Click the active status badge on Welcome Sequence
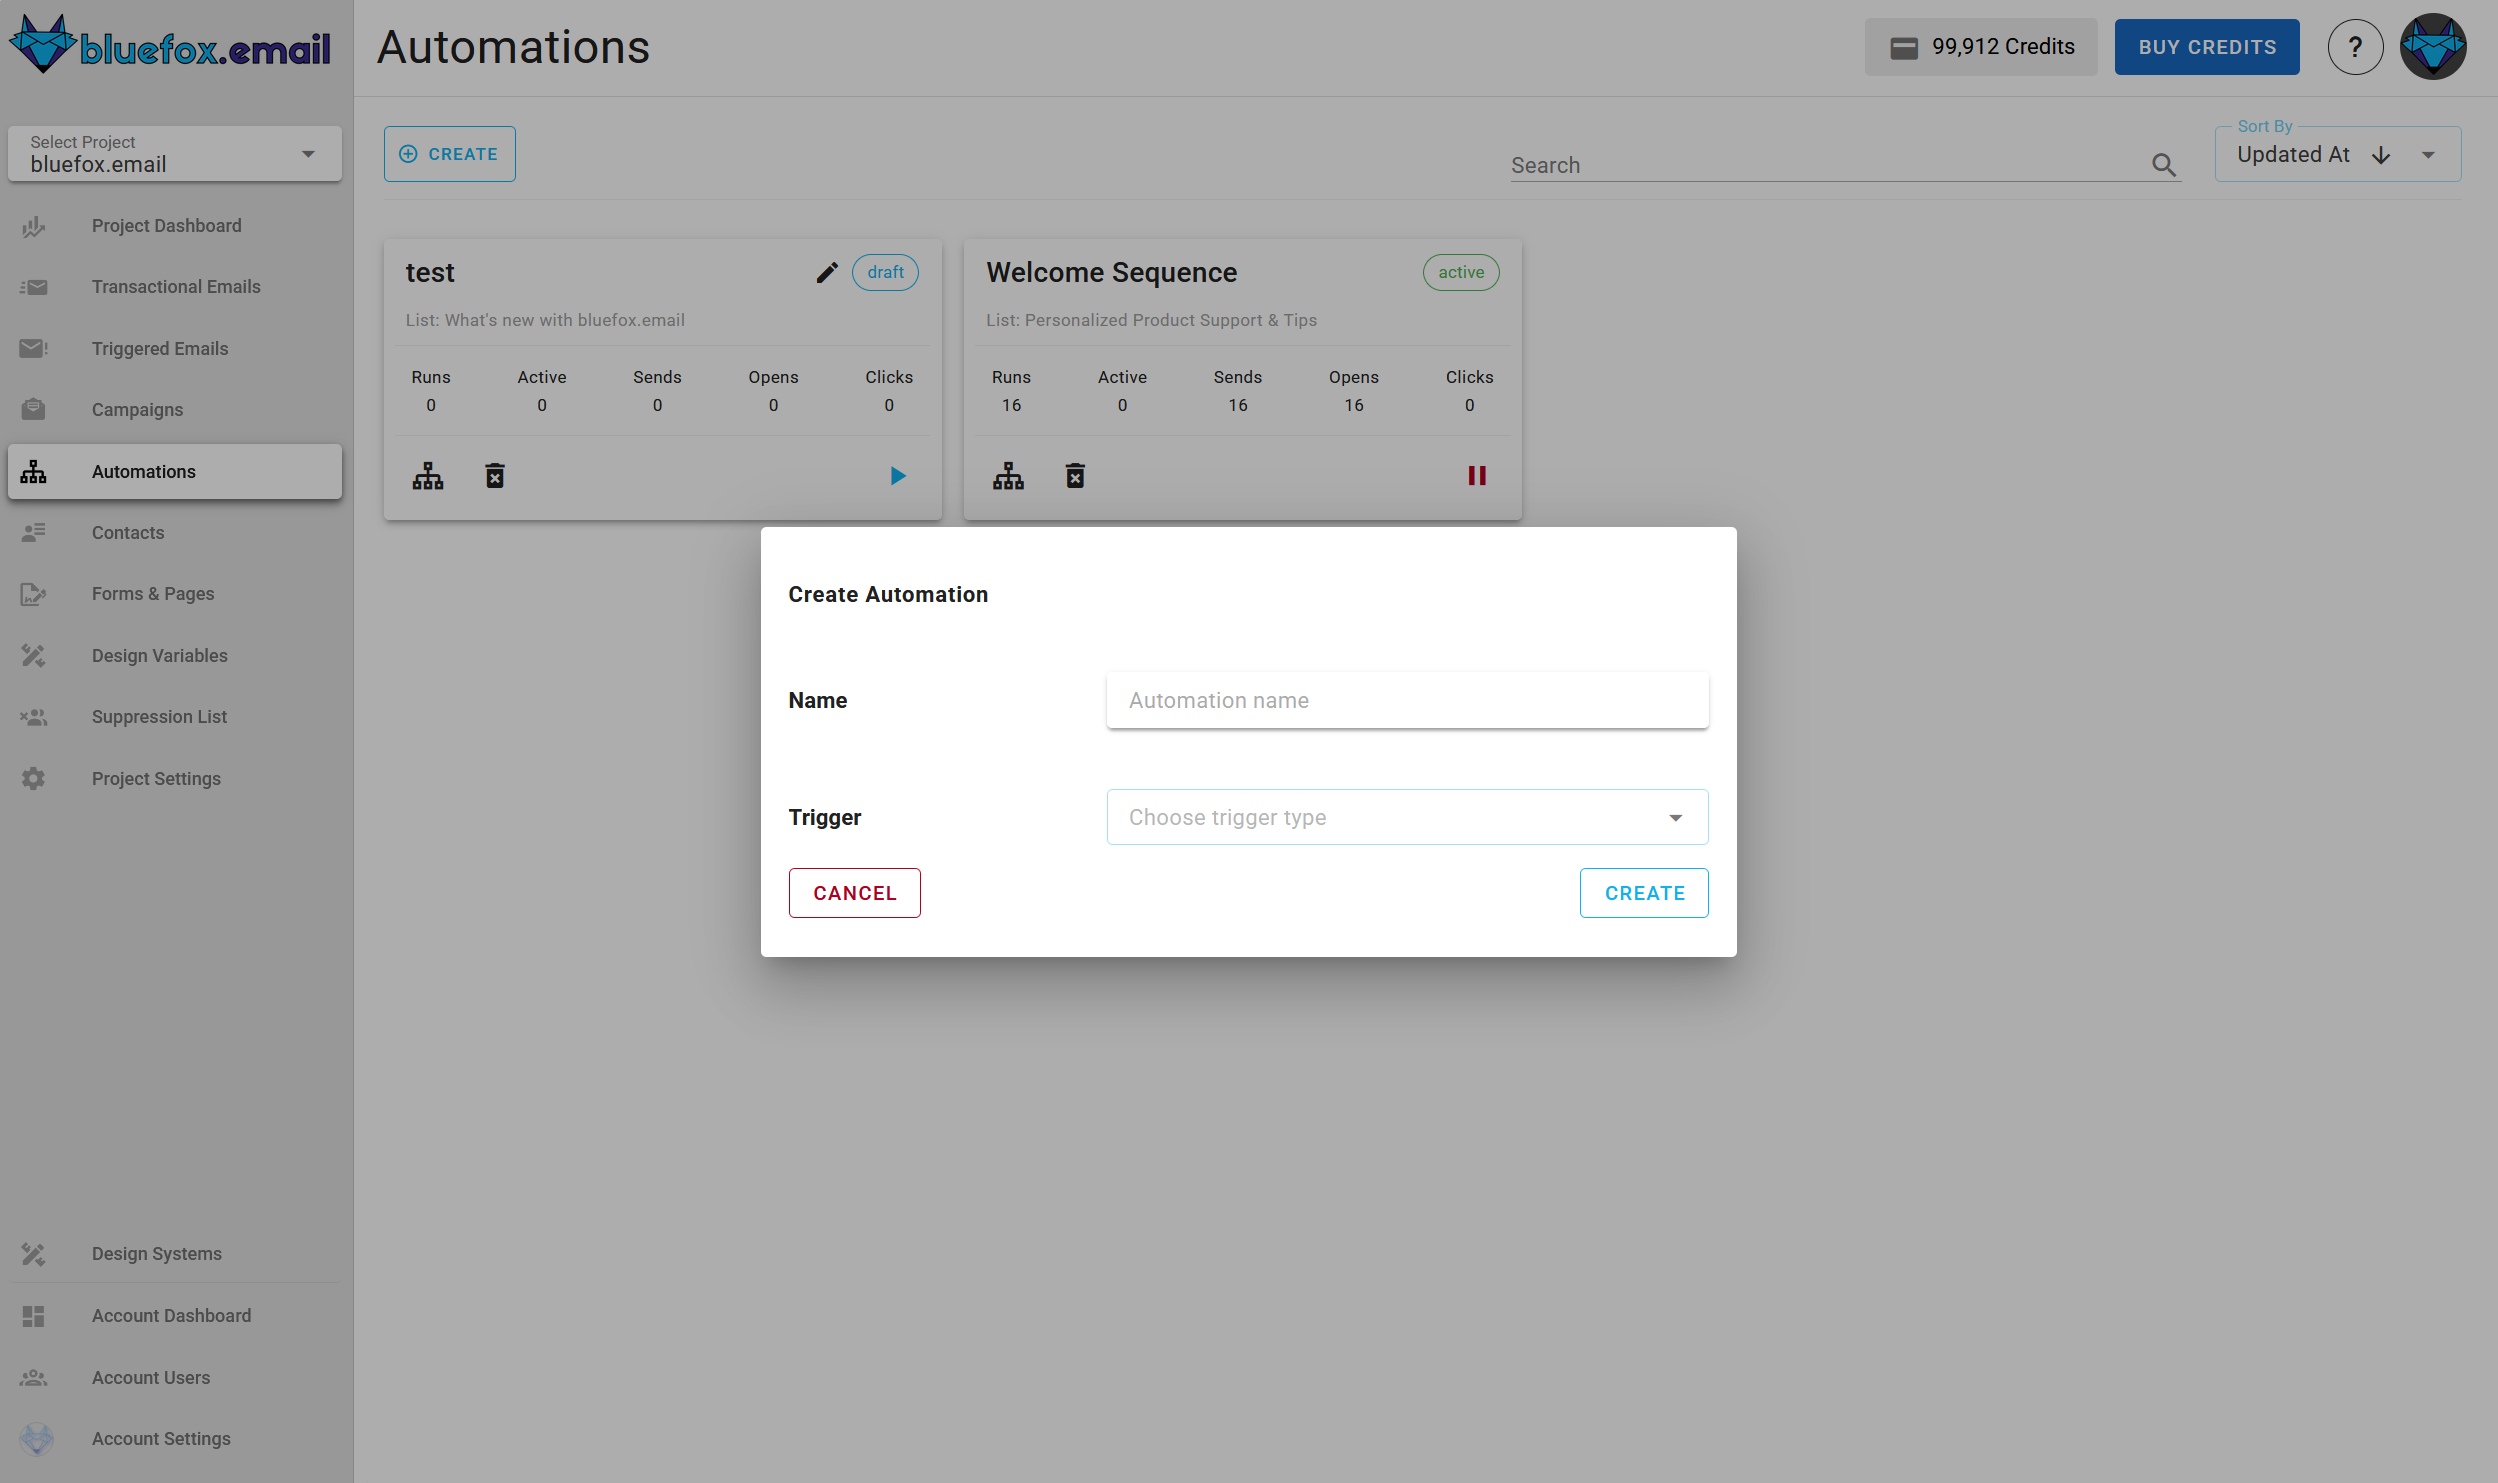The width and height of the screenshot is (2498, 1483). point(1460,272)
